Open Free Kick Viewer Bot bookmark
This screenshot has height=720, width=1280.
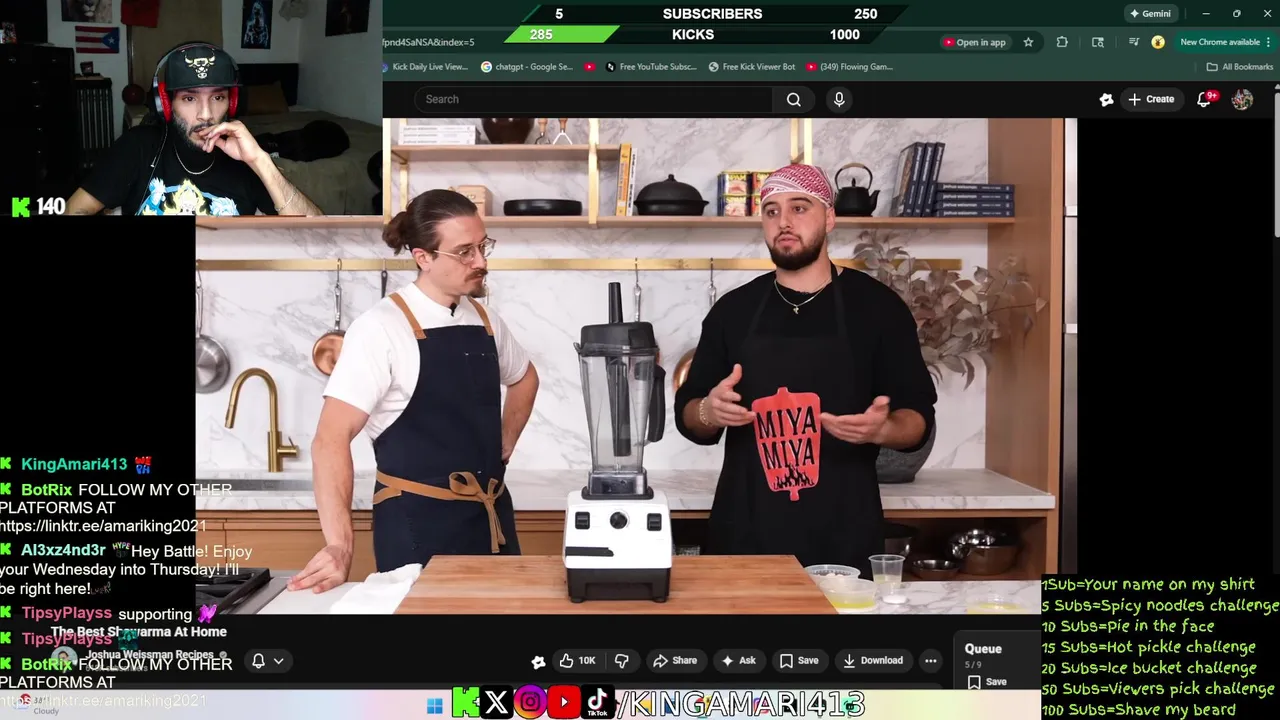pos(752,67)
